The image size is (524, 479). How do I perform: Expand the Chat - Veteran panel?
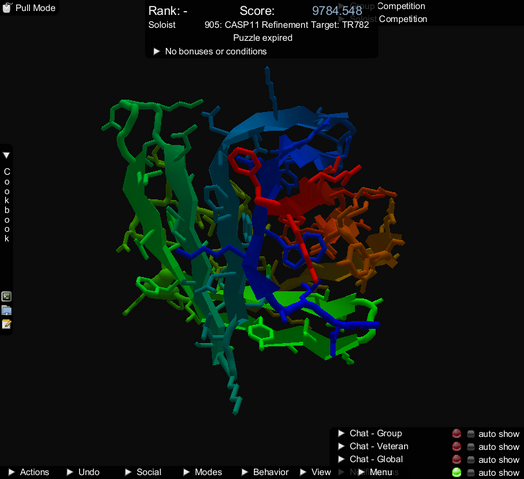point(341,446)
